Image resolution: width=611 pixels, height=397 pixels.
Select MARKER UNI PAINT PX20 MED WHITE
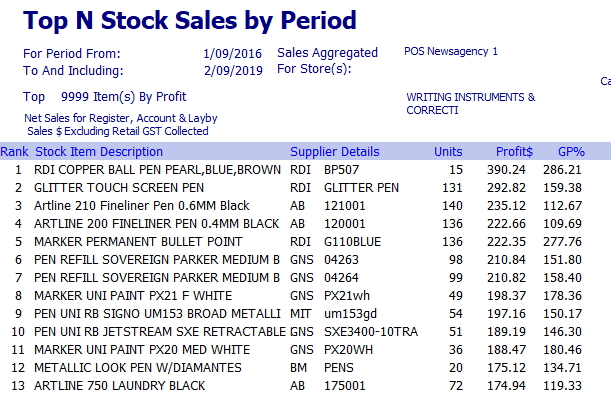(142, 349)
